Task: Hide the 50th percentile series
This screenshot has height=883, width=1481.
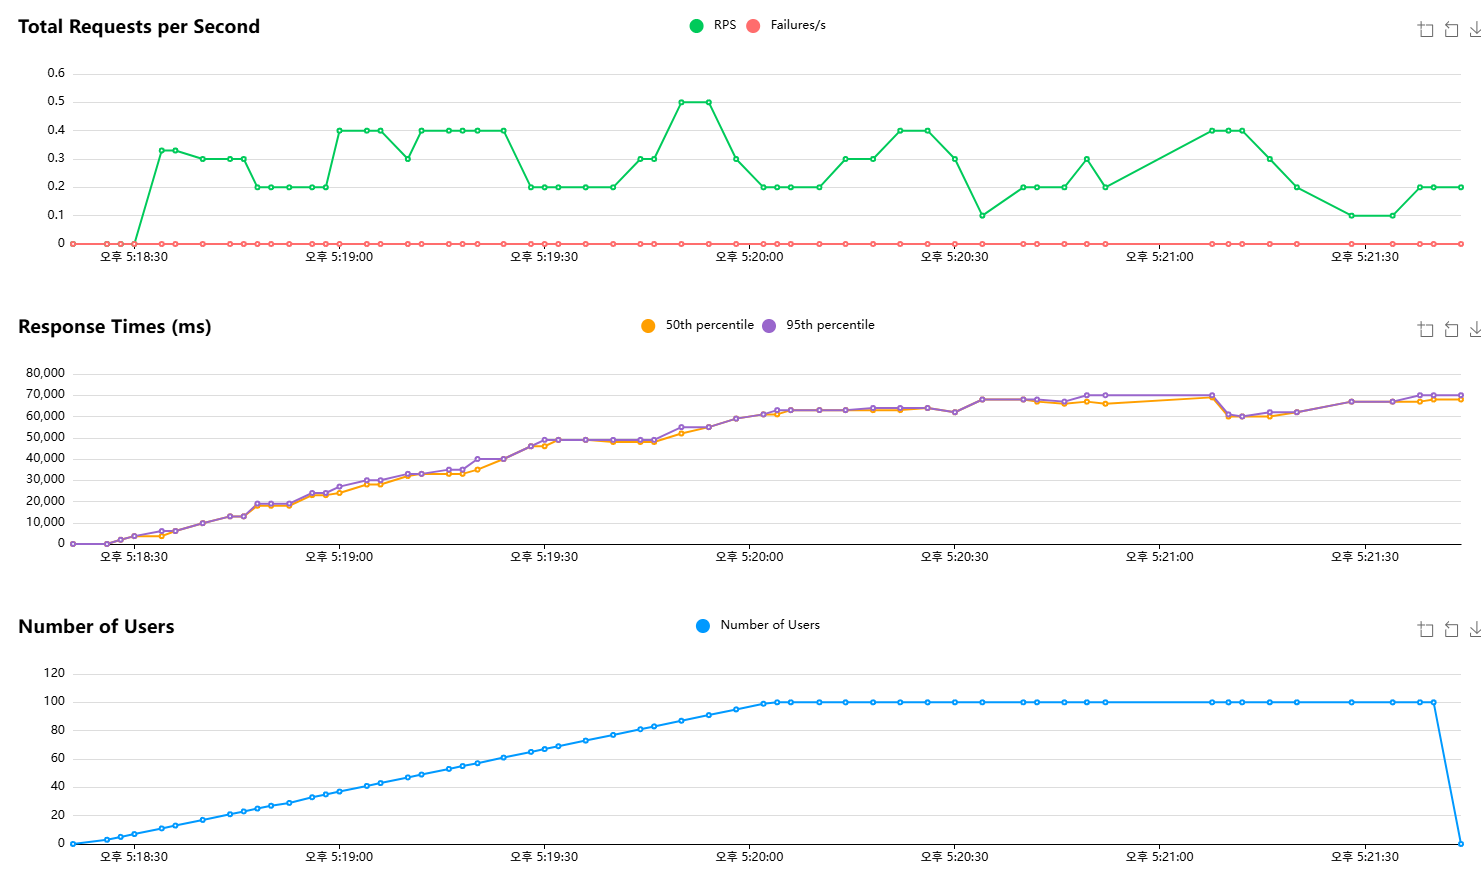Action: pos(698,325)
